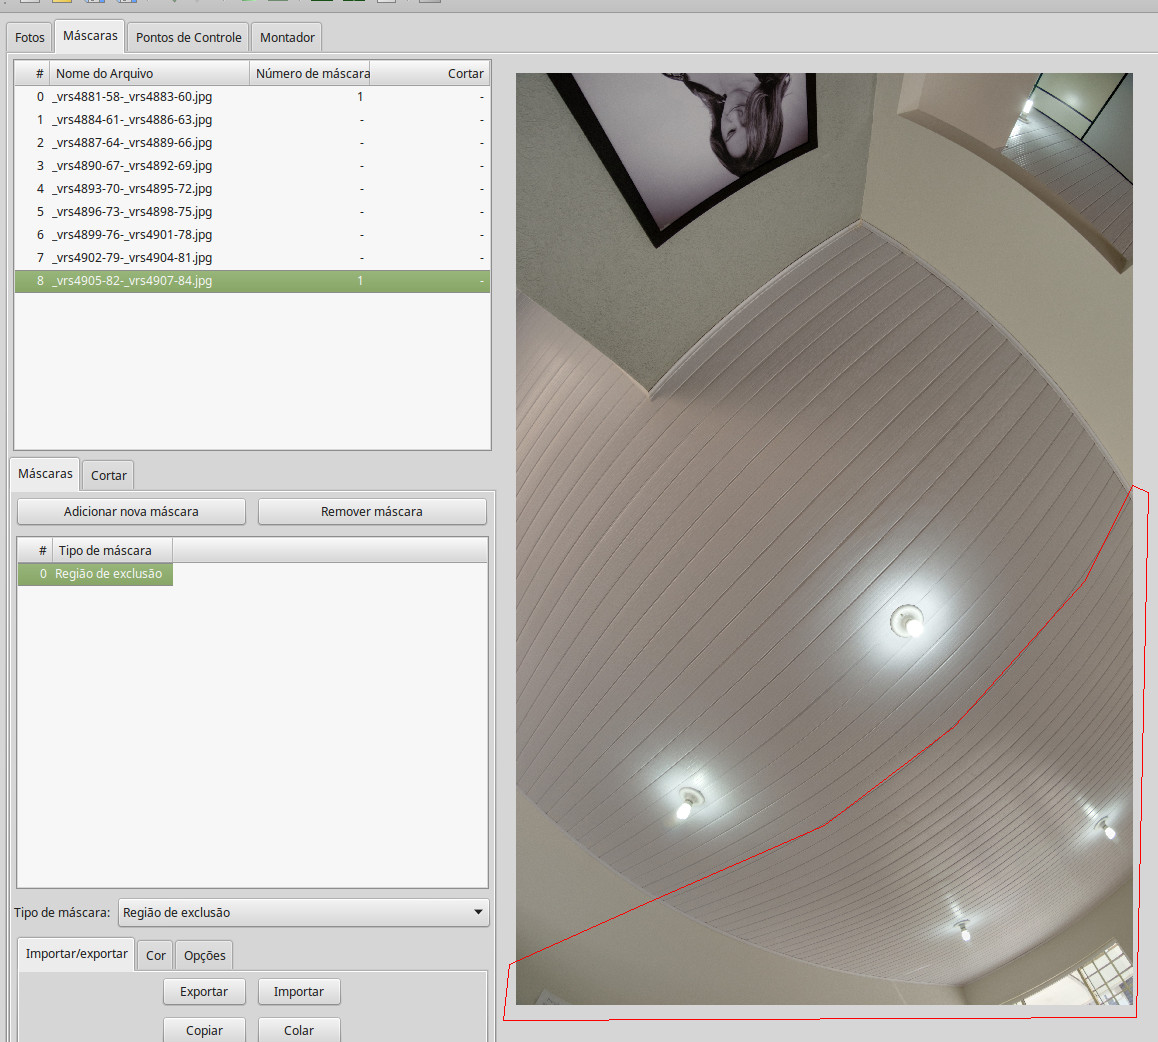Viewport: 1158px width, 1042px height.
Task: Sort by Número de máscara column header
Action: [311, 73]
